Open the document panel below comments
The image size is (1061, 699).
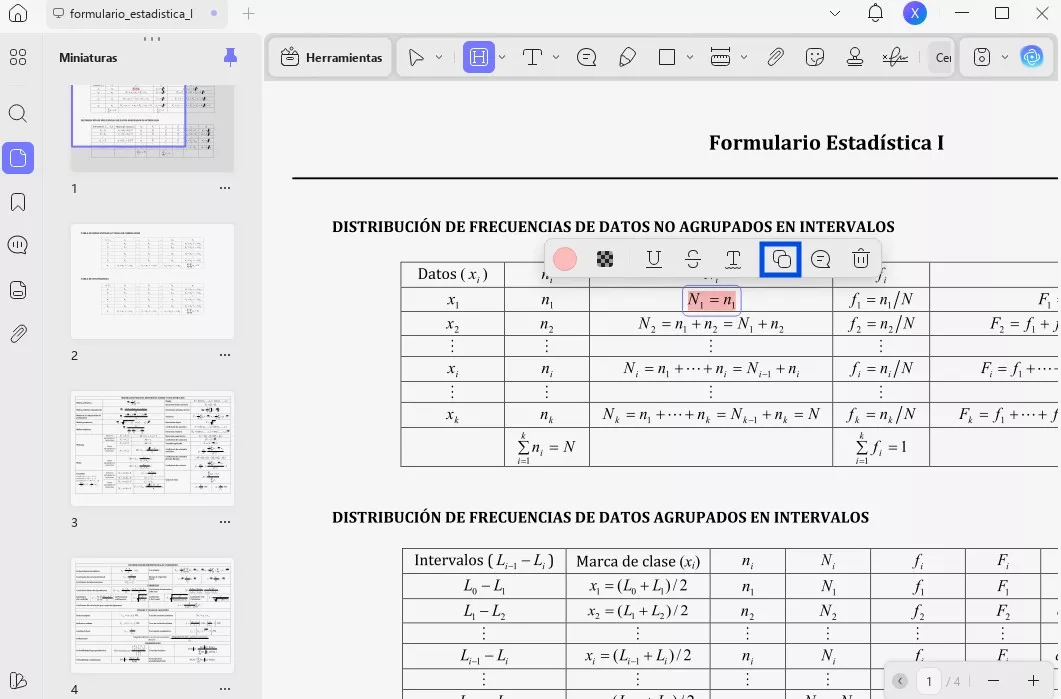pos(18,290)
